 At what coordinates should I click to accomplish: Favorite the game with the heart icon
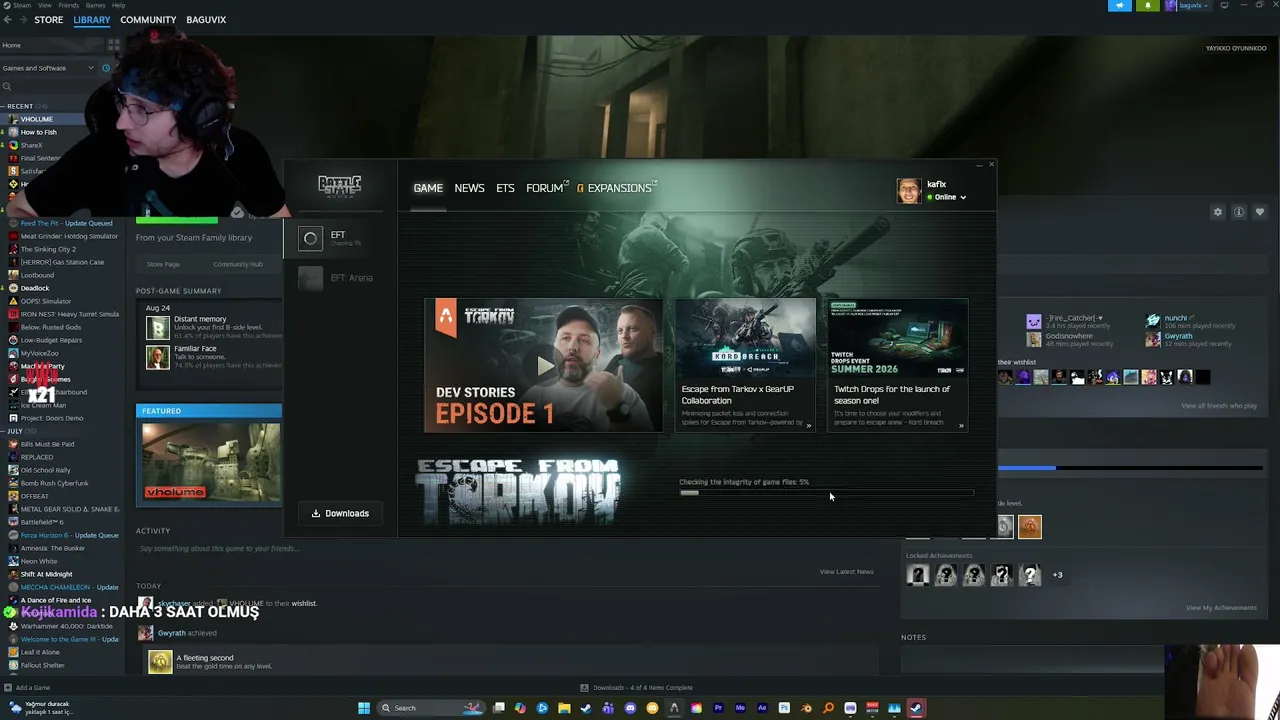click(1260, 212)
